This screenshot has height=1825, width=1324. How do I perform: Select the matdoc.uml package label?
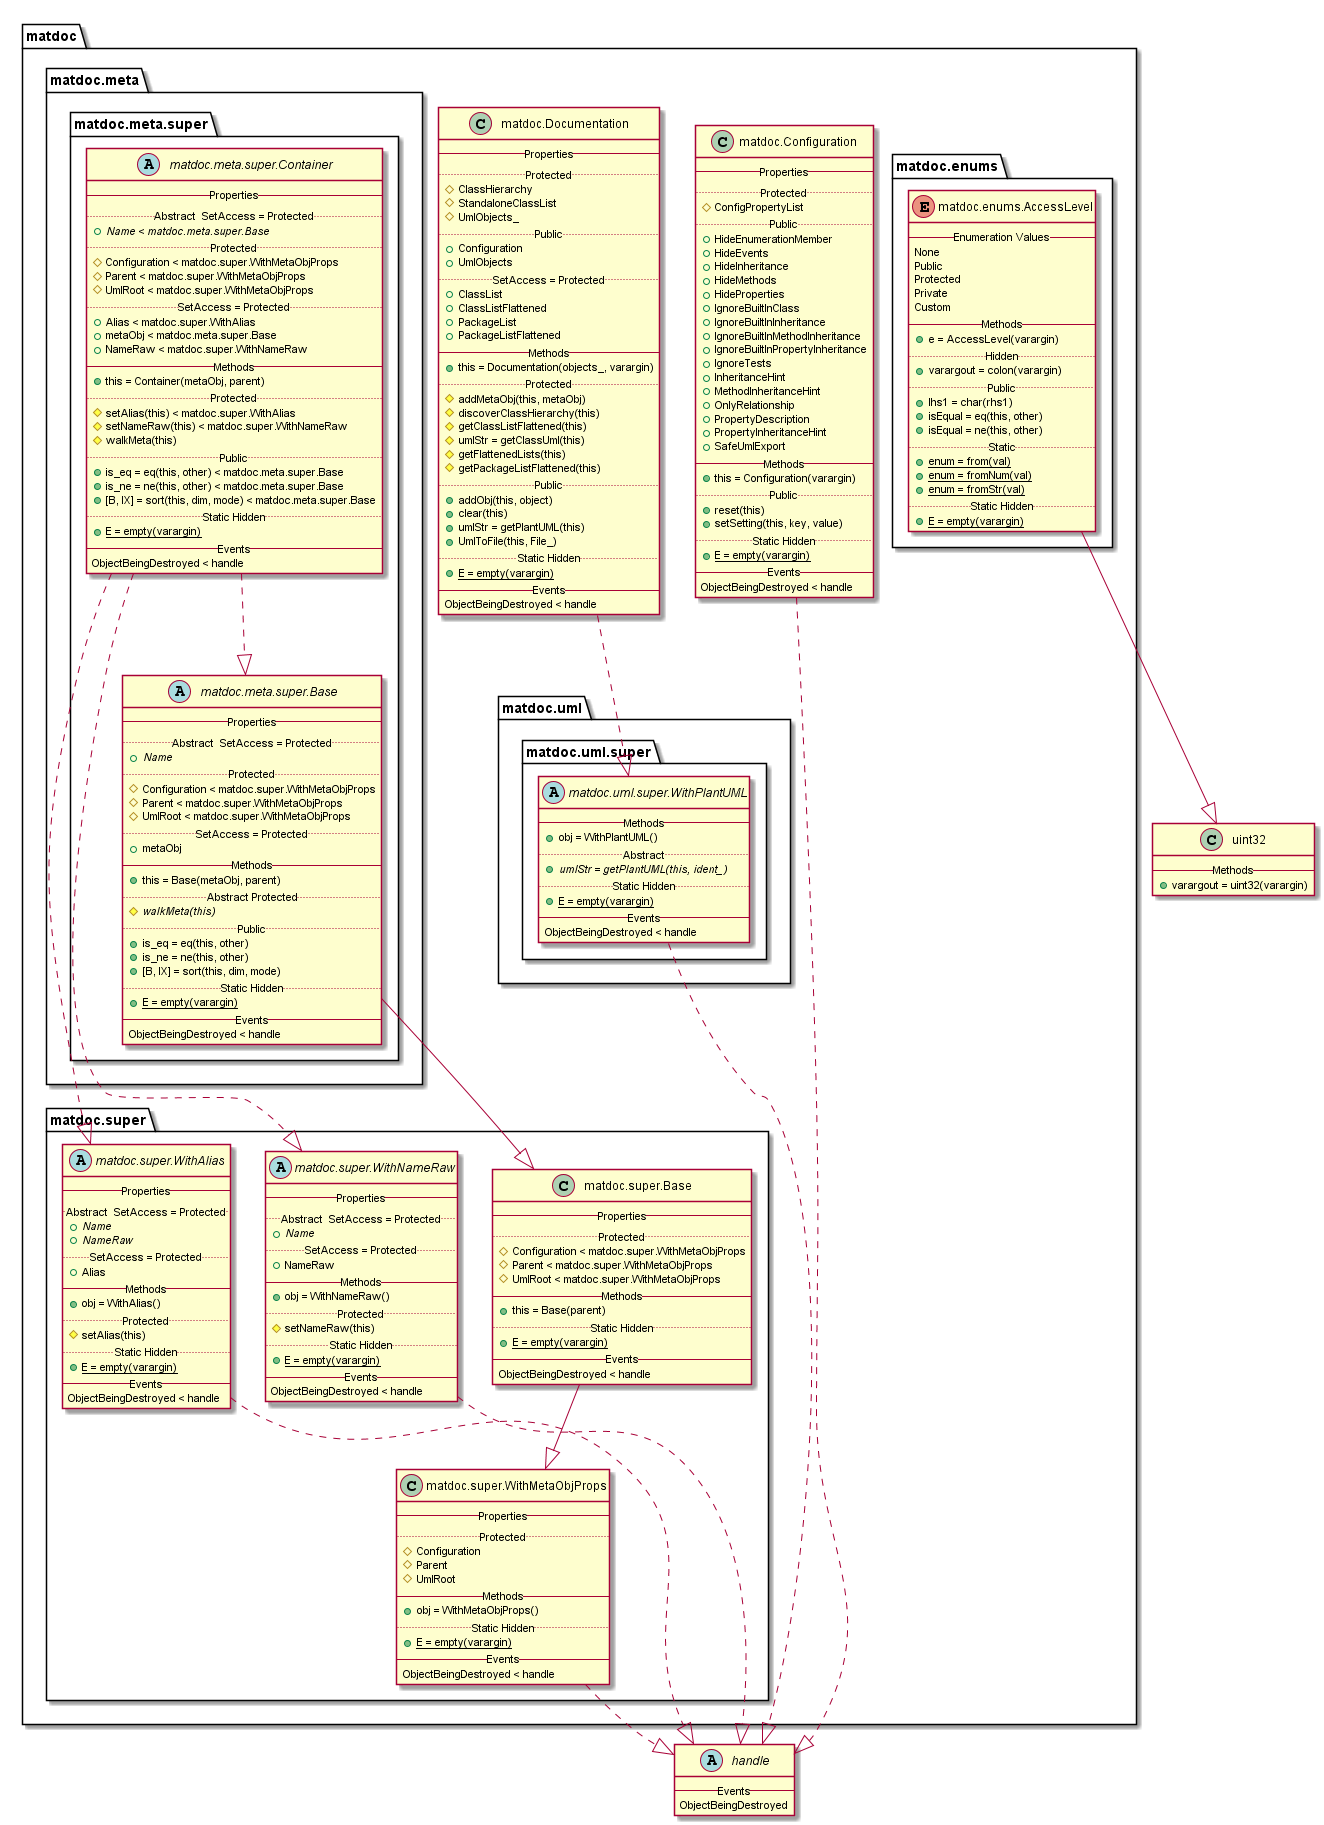click(x=542, y=708)
